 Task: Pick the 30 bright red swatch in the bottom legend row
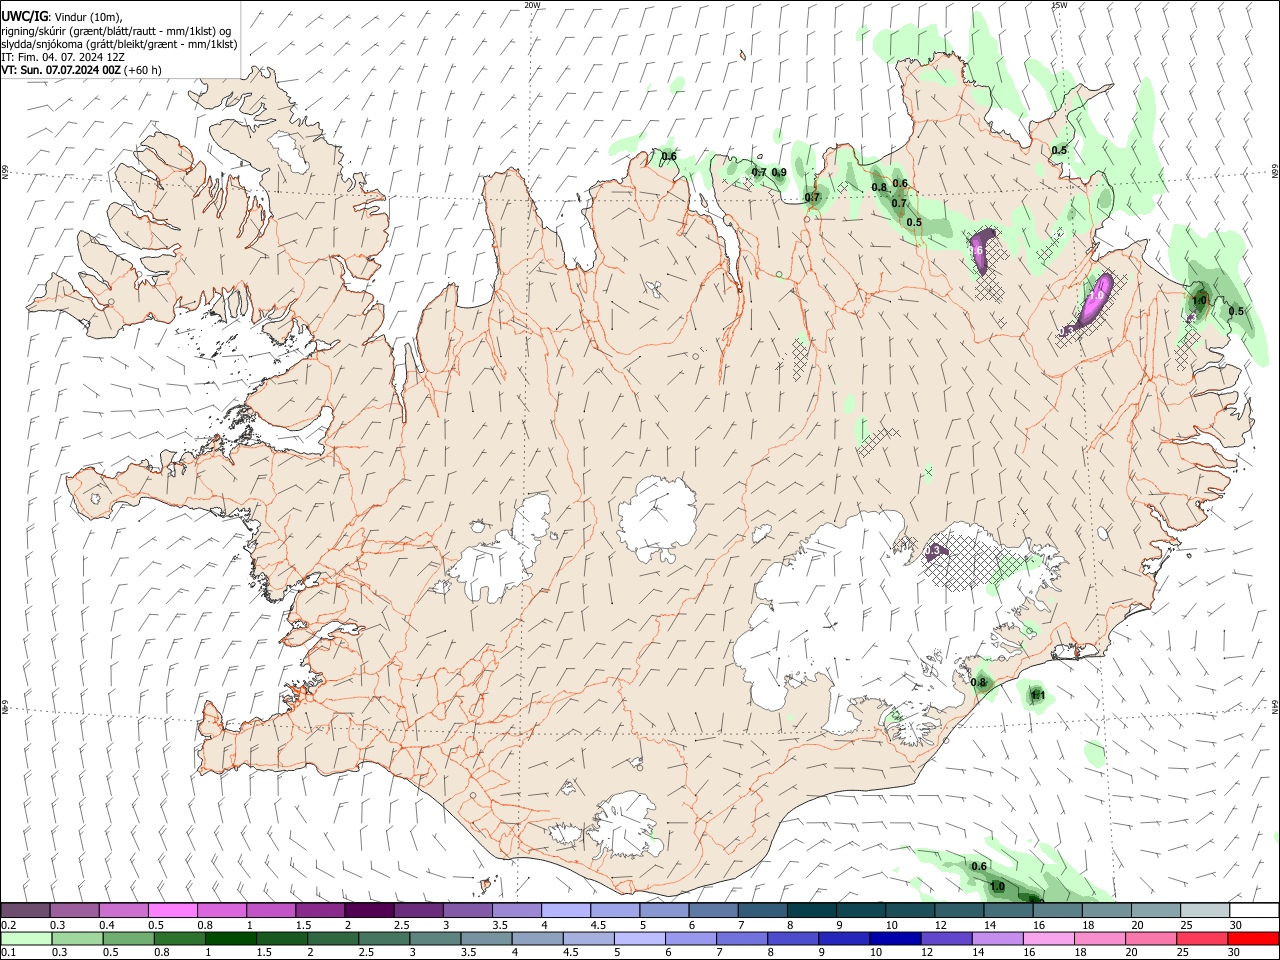[x=1254, y=938]
